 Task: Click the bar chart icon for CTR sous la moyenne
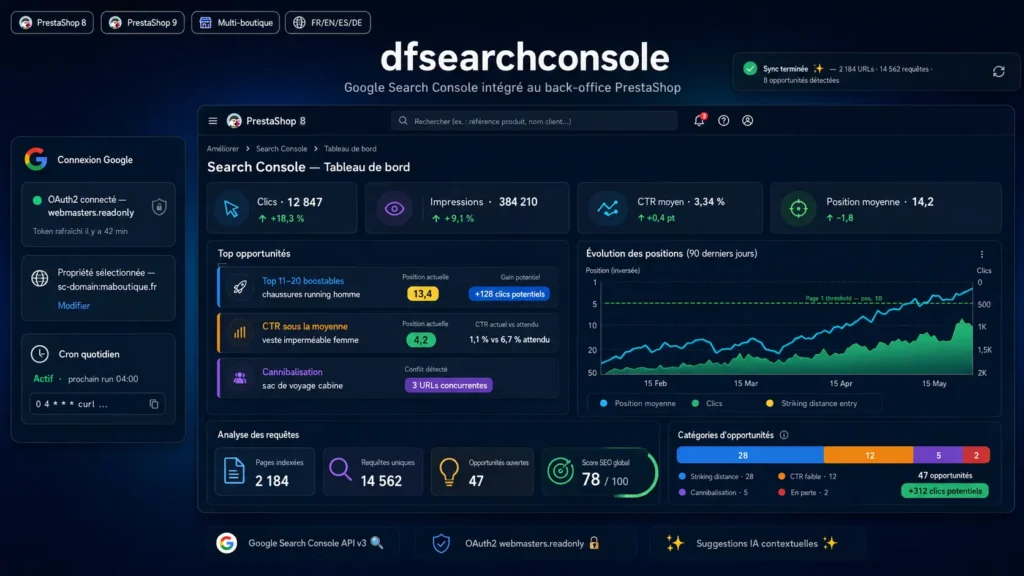240,333
